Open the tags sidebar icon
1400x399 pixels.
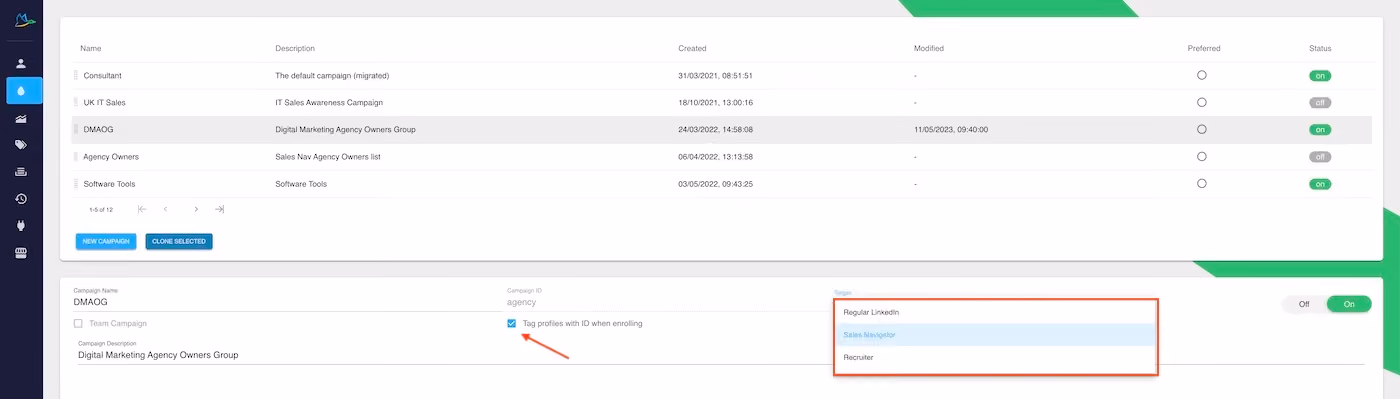pos(21,145)
